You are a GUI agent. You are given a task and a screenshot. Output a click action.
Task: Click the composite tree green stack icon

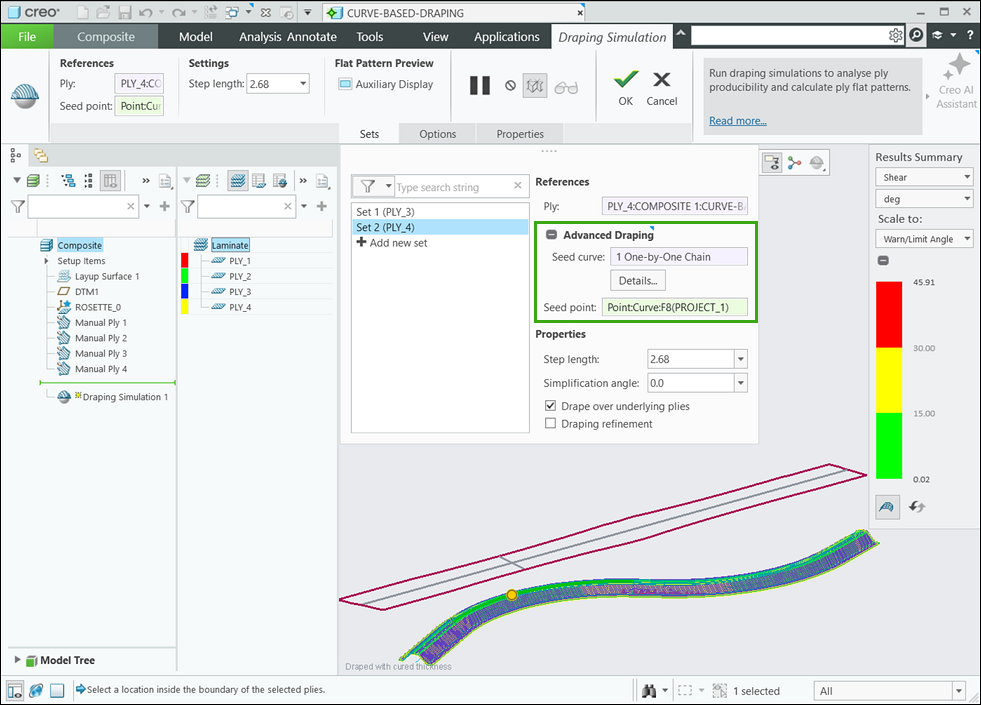[x=33, y=181]
